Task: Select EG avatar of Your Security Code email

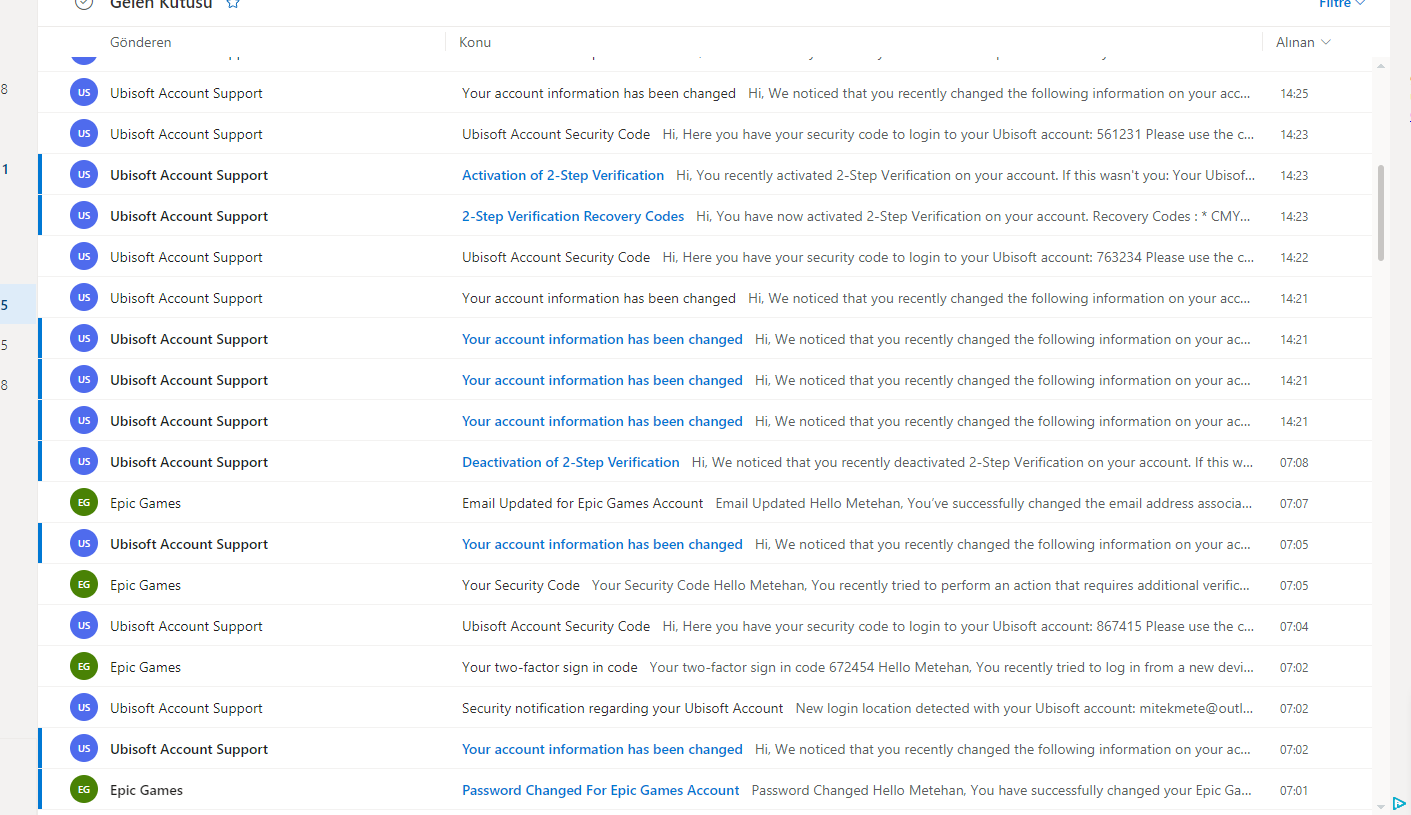Action: pyautogui.click(x=84, y=584)
